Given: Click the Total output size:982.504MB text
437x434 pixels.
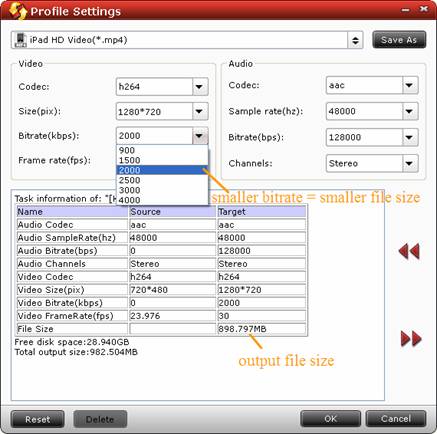Looking at the screenshot, I should click(x=76, y=352).
